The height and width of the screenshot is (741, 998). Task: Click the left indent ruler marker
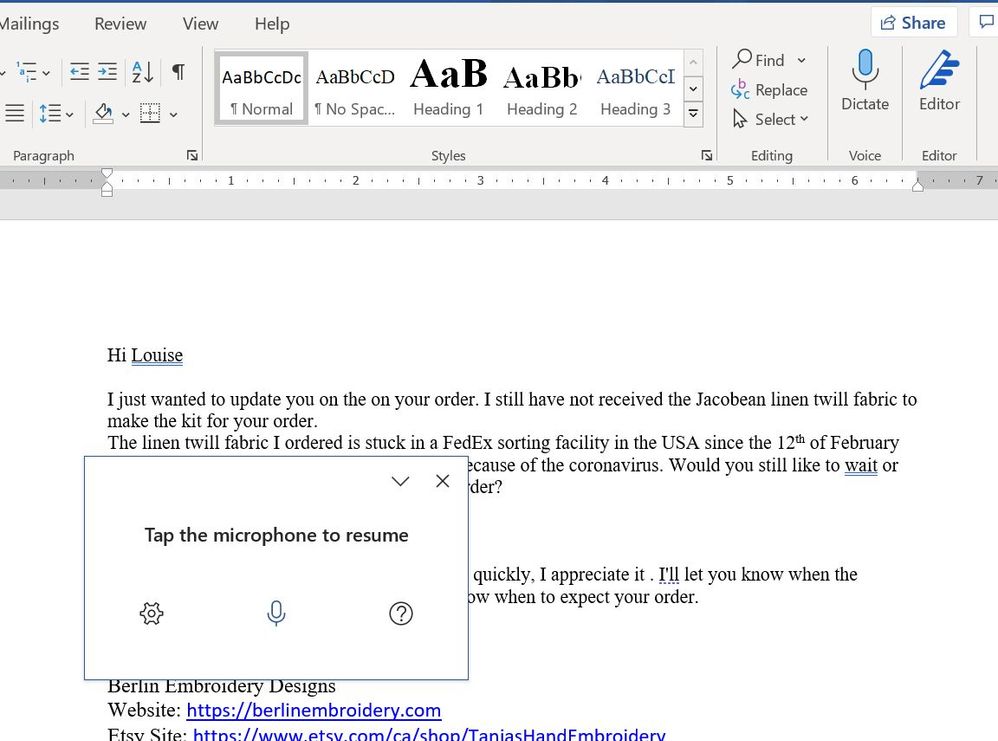[107, 190]
